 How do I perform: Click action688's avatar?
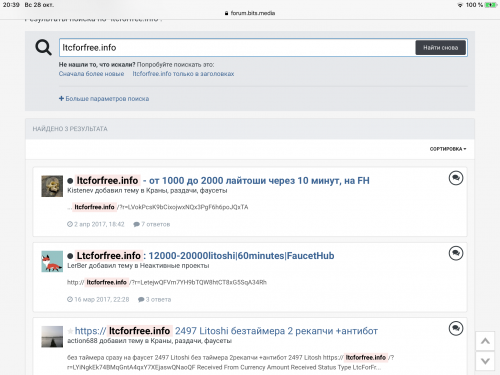coord(52,337)
